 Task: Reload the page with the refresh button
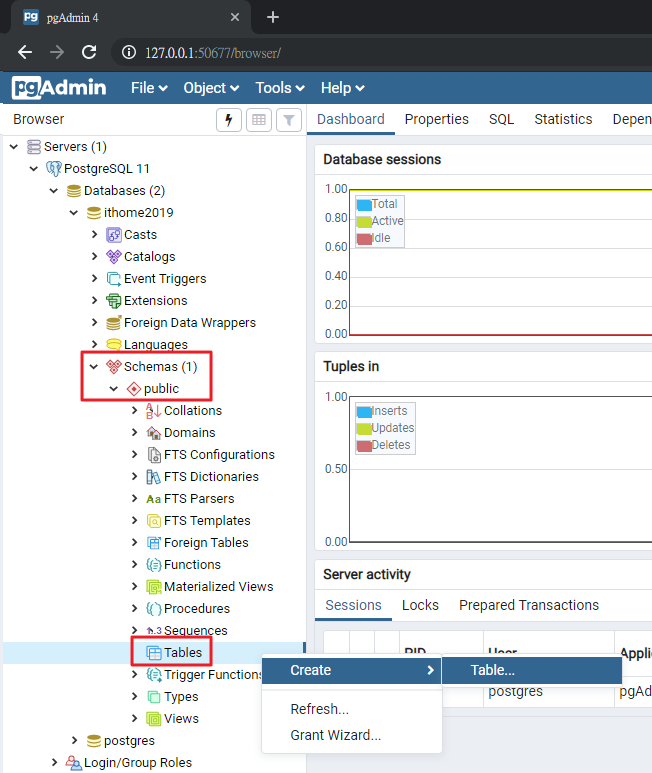[89, 52]
